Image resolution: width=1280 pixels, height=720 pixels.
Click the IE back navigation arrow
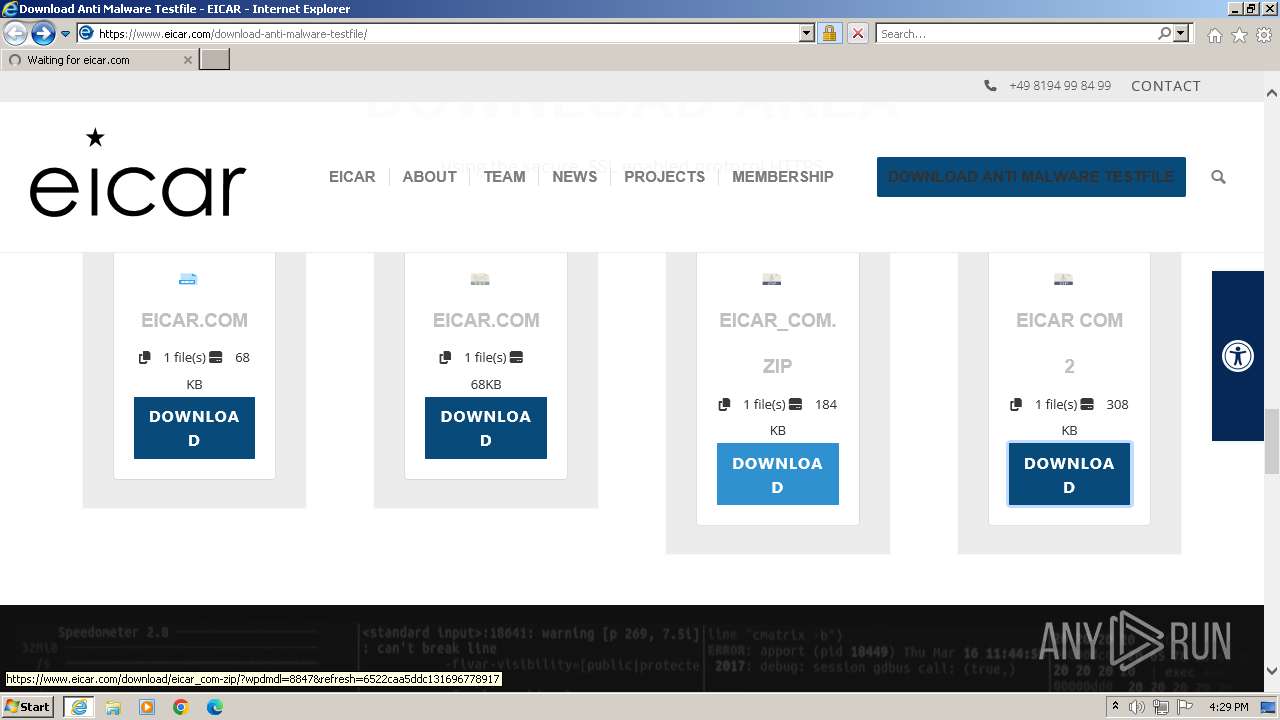pyautogui.click(x=15, y=34)
